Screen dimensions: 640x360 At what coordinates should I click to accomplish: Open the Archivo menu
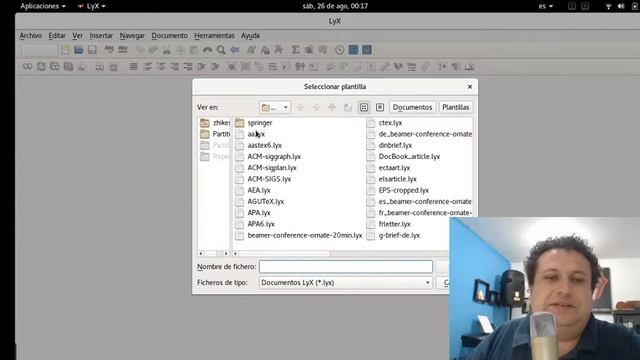pos(31,36)
